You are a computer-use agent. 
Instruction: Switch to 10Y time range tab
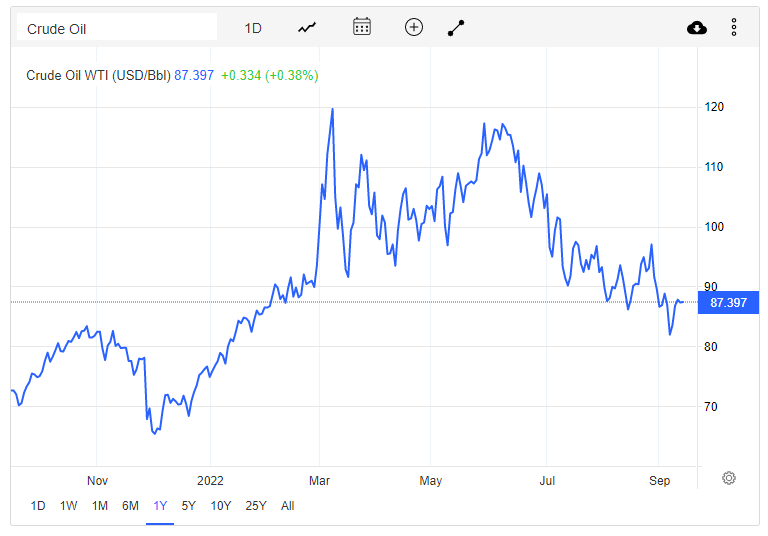point(220,506)
